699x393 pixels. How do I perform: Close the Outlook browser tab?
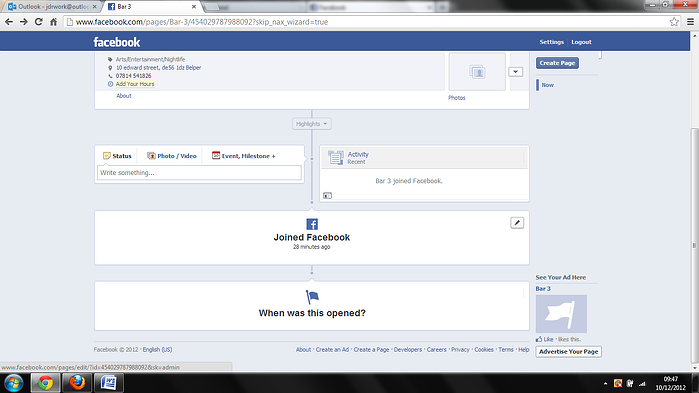(x=95, y=7)
